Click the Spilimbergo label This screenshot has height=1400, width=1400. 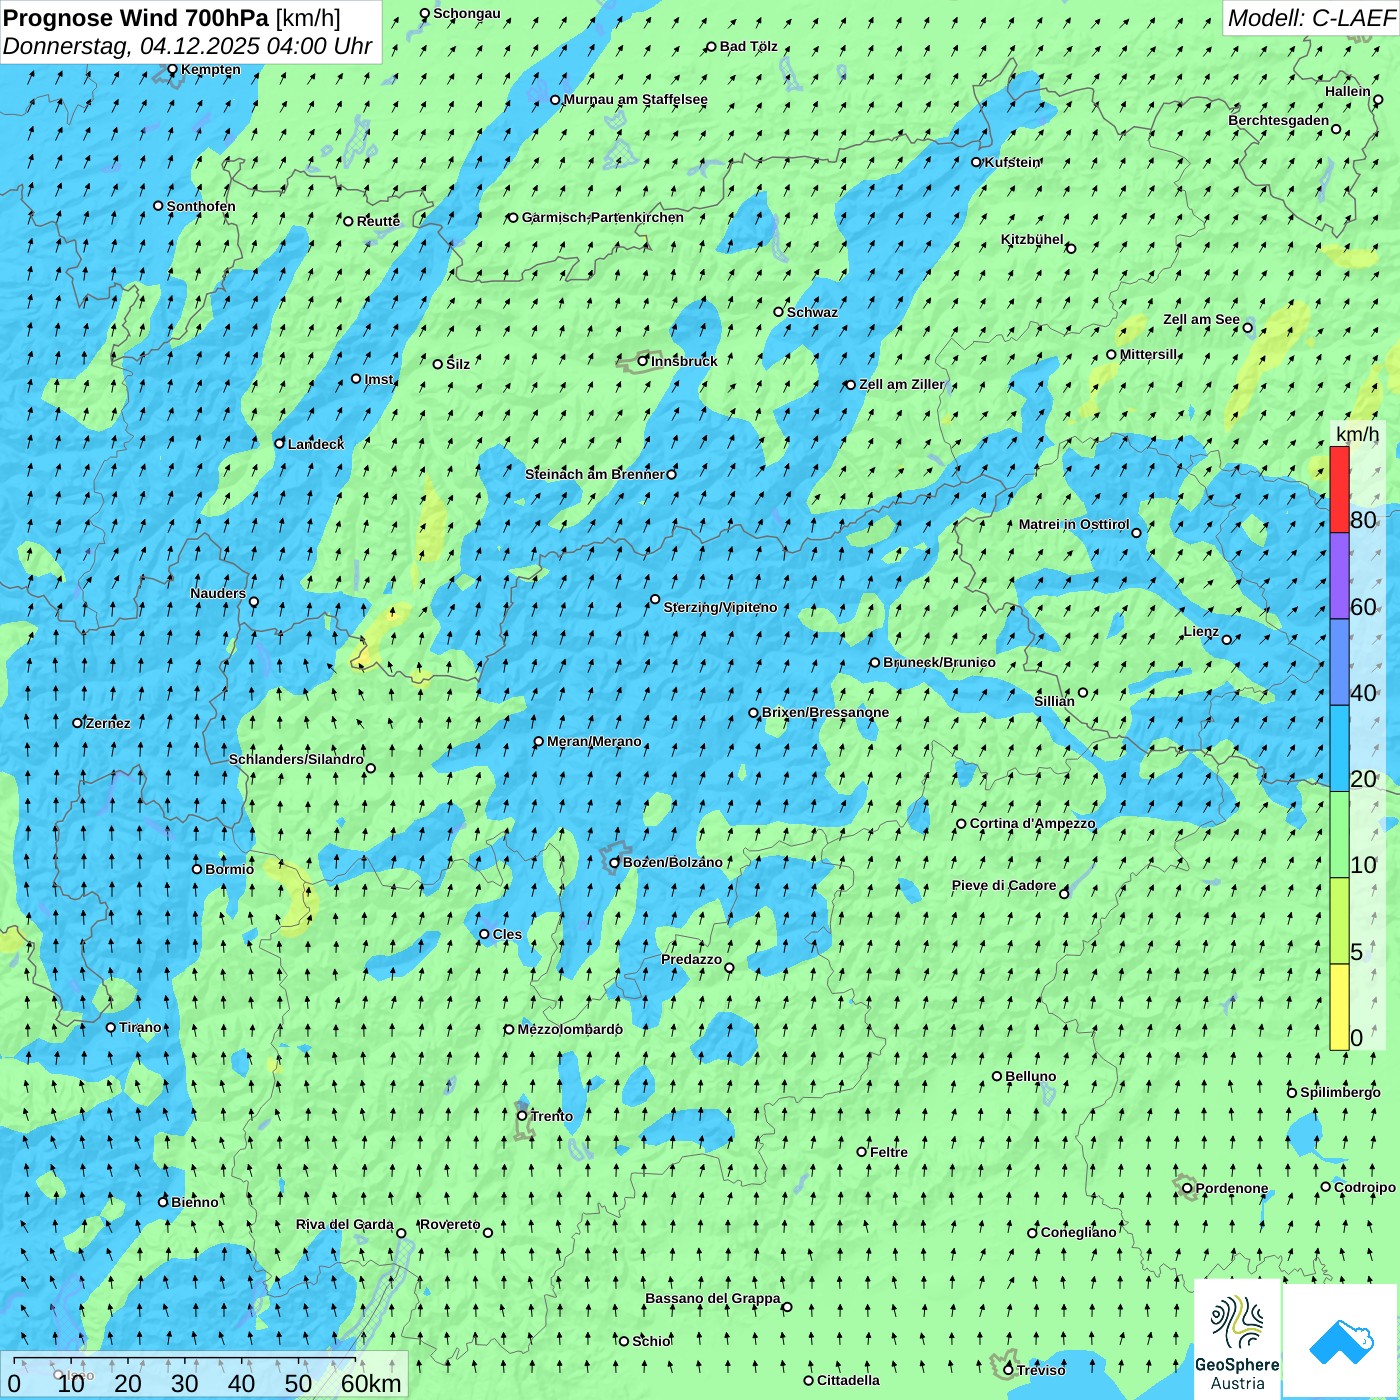(x=1340, y=1092)
